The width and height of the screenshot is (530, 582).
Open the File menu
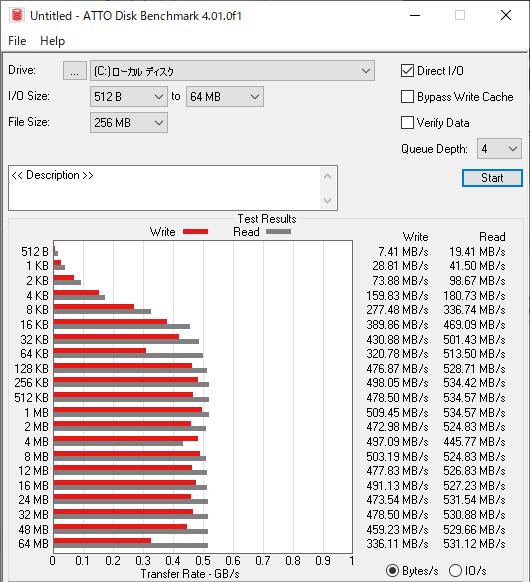pyautogui.click(x=17, y=41)
